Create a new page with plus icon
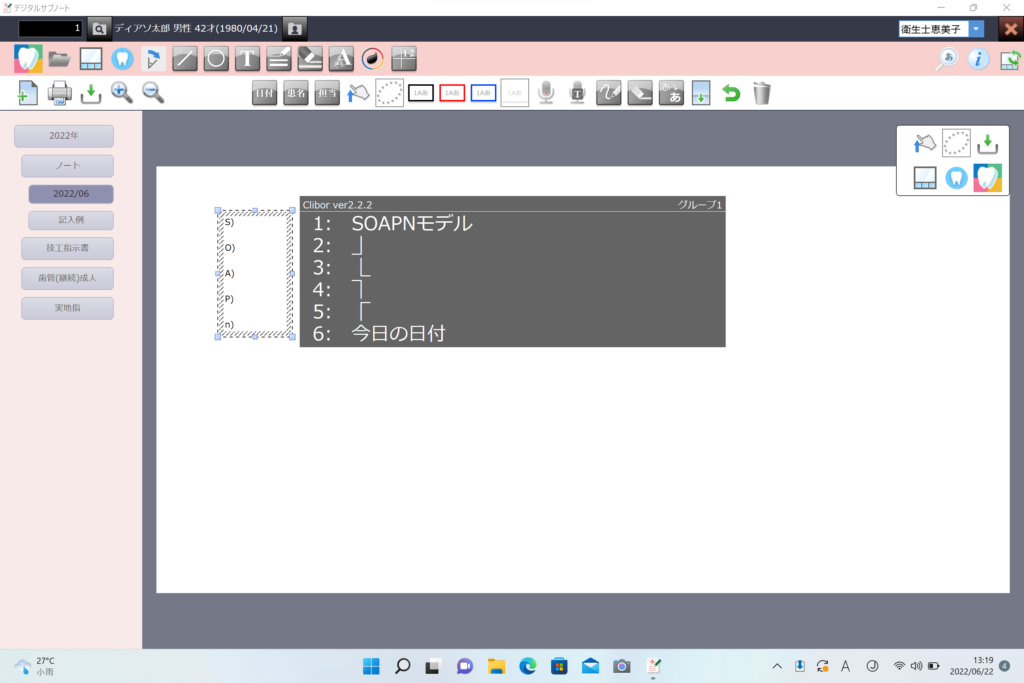Viewport: 1024px width, 683px height. click(x=28, y=93)
